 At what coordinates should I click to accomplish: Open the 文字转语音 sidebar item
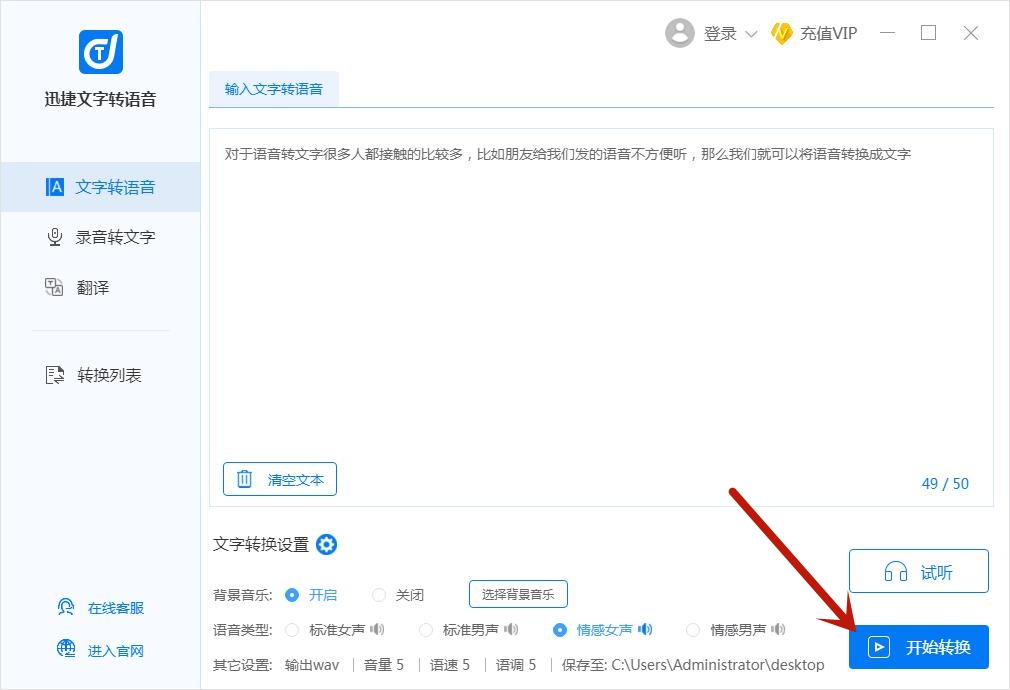pos(100,187)
